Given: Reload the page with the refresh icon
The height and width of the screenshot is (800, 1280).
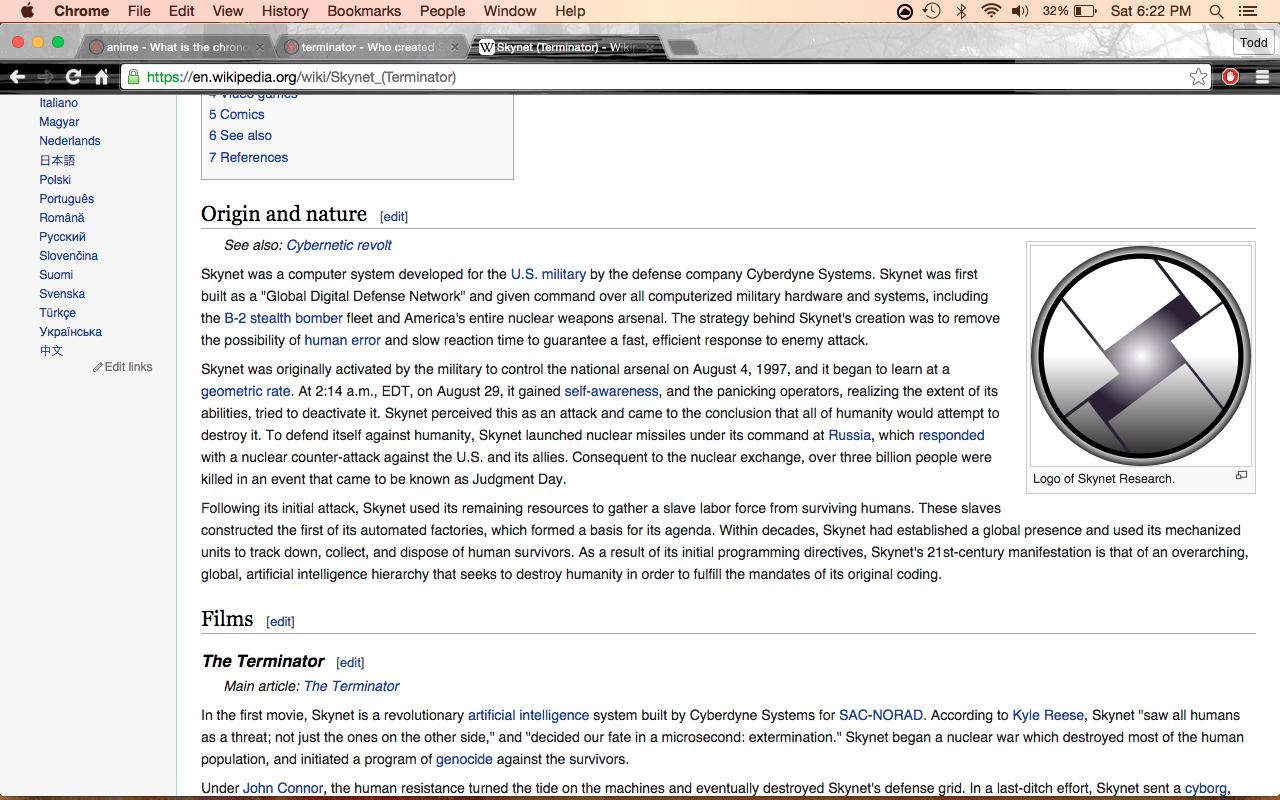Looking at the screenshot, I should coord(73,77).
